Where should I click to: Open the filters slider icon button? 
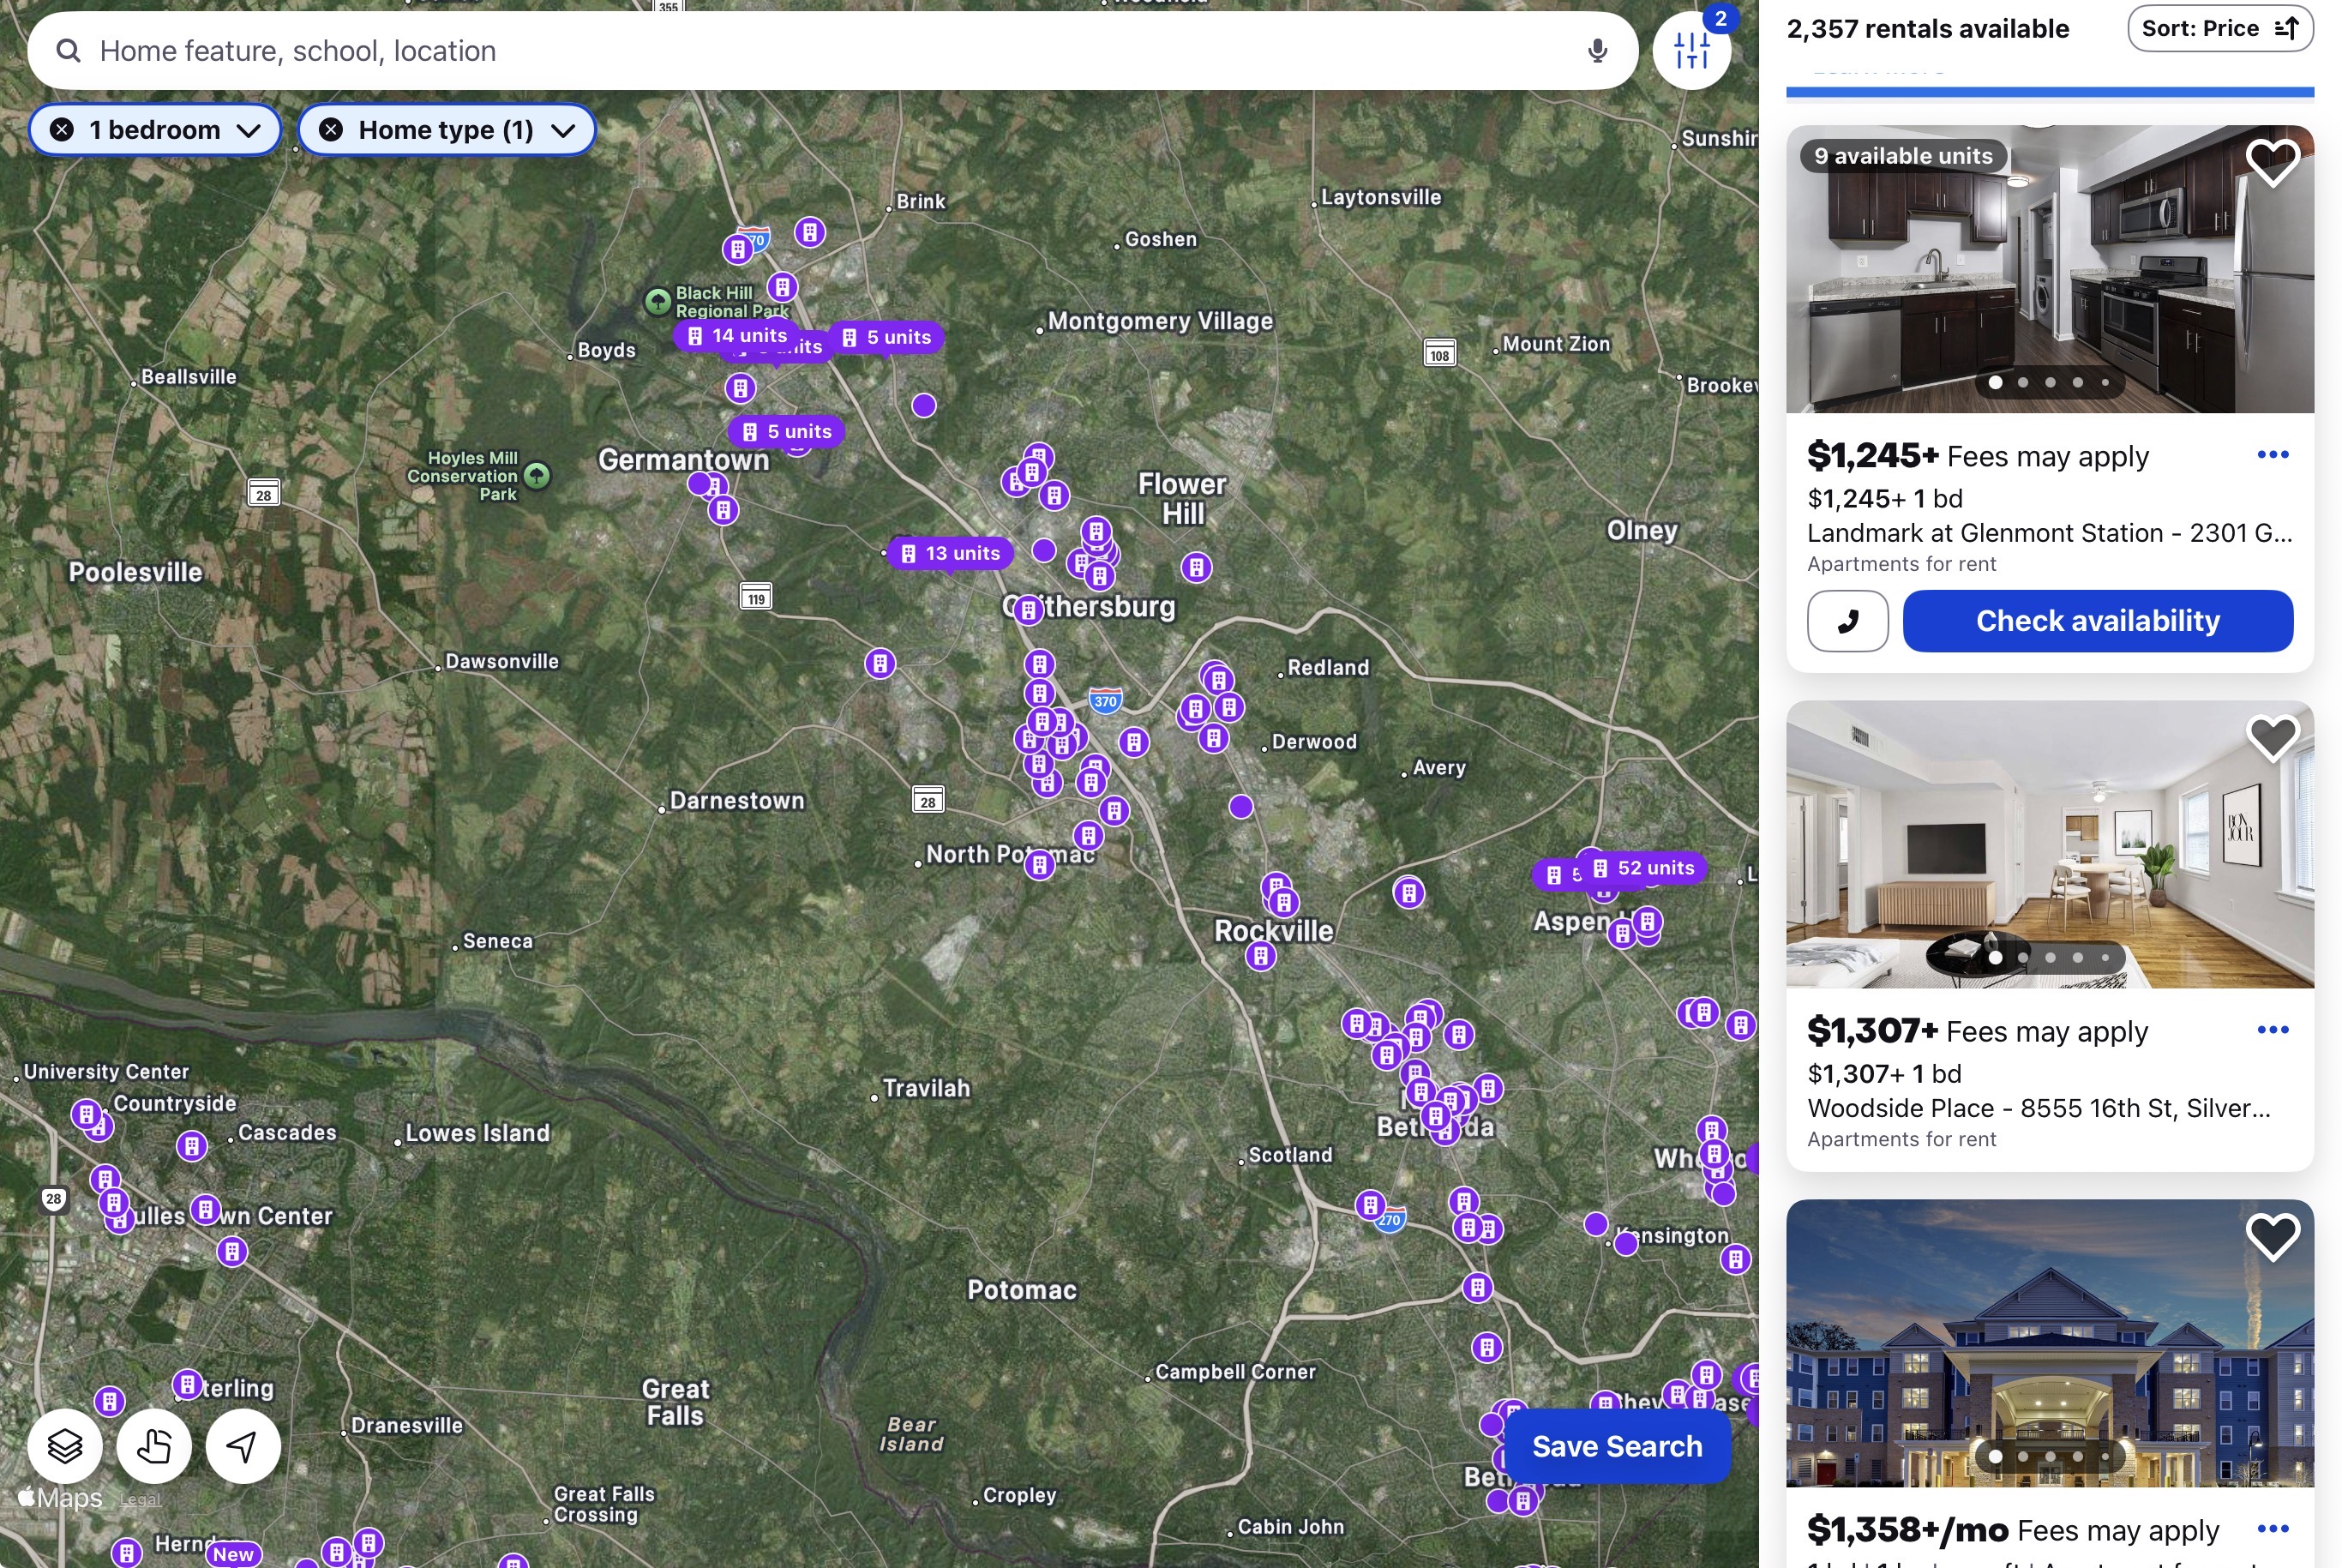point(1691,51)
